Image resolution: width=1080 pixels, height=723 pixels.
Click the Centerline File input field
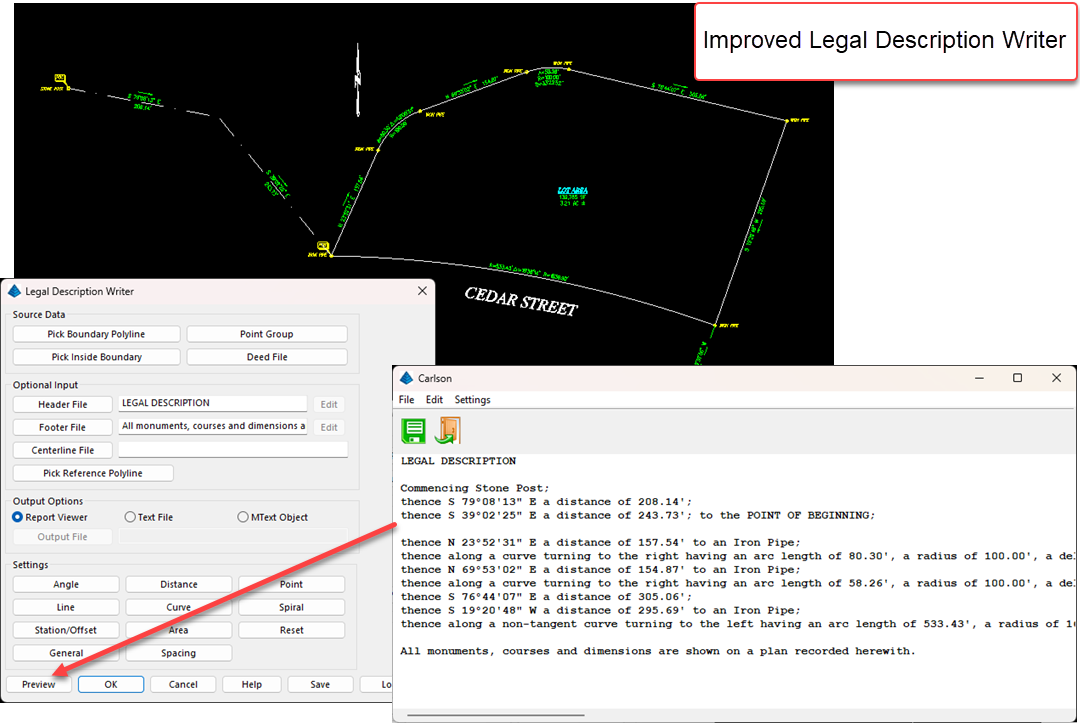[x=232, y=450]
